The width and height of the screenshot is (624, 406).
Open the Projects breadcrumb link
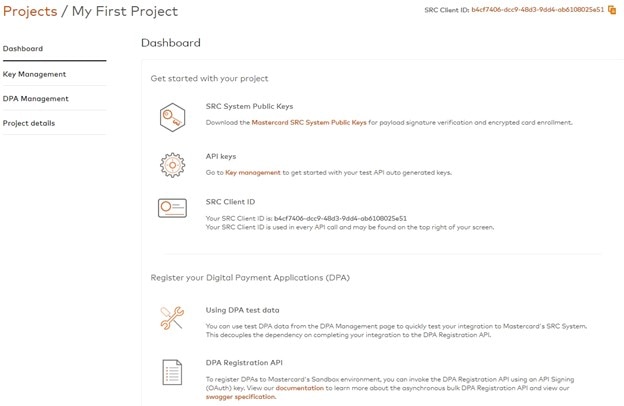[30, 12]
